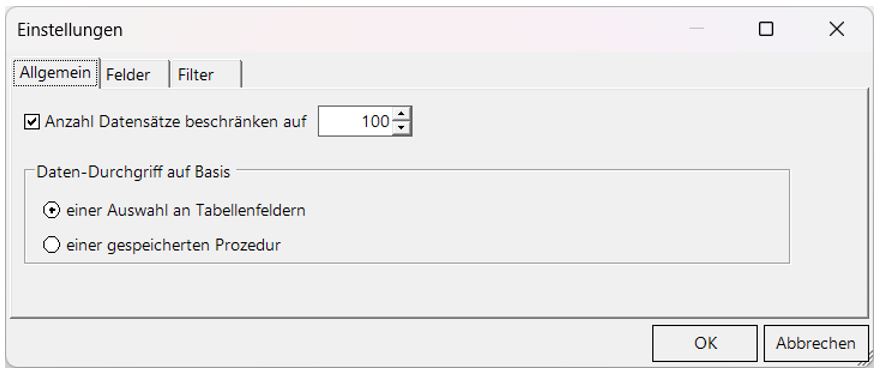Confirm settings with the OK button
Viewport: 880px width, 375px height.
point(705,343)
